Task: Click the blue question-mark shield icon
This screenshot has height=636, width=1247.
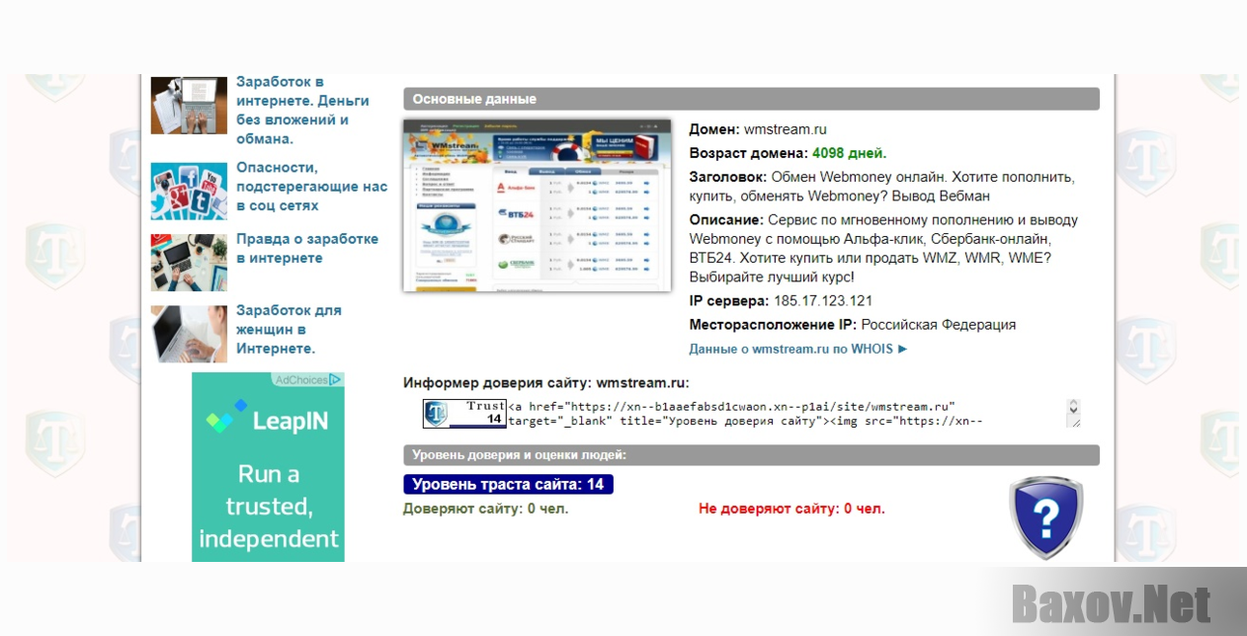Action: [1045, 517]
